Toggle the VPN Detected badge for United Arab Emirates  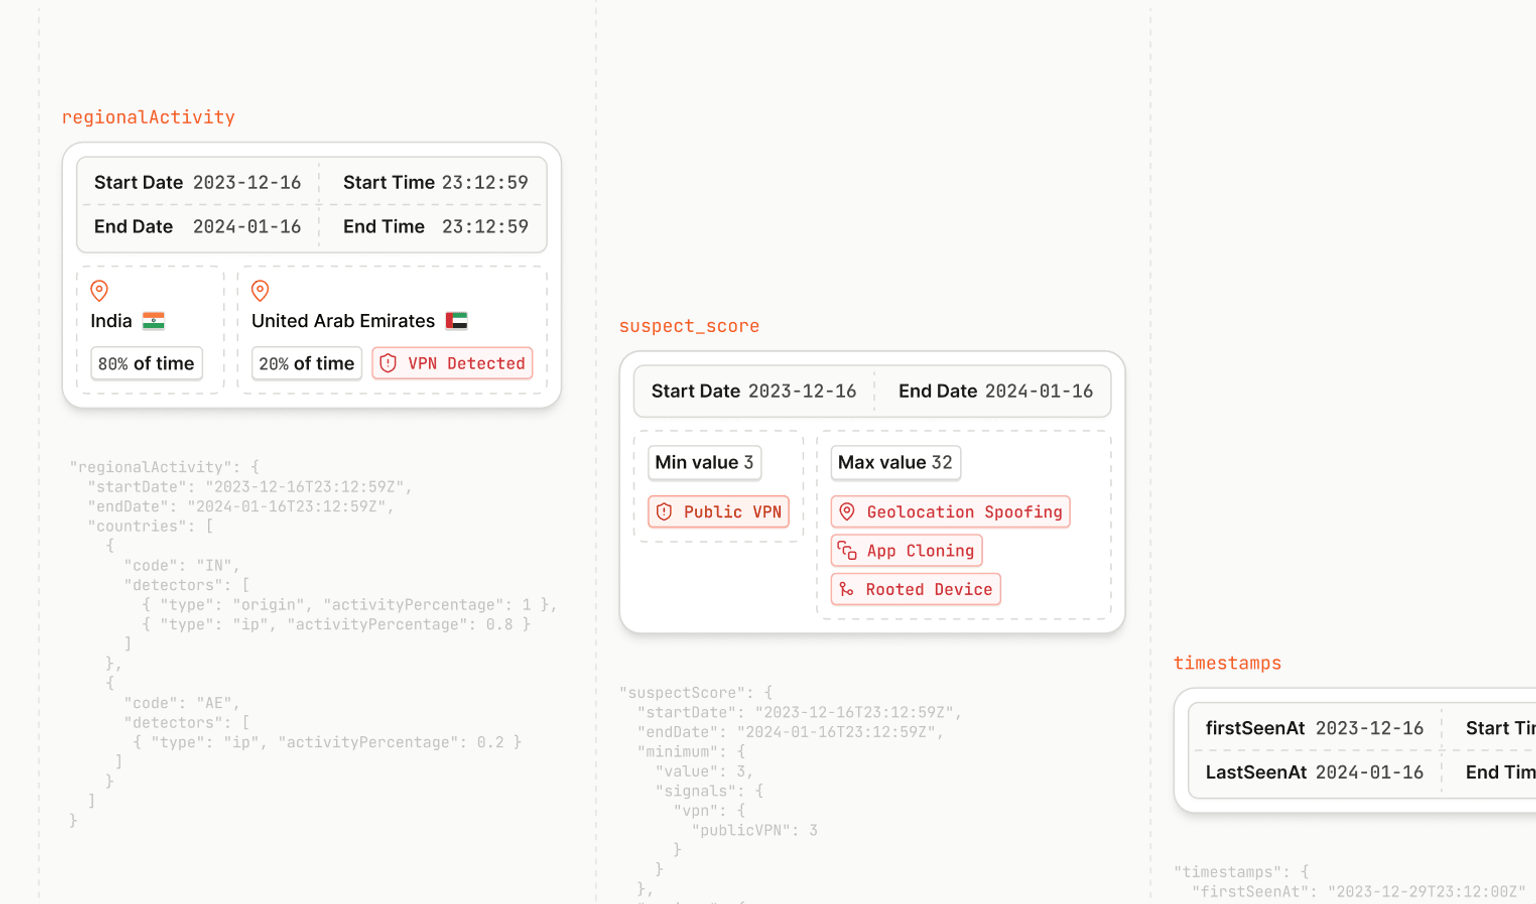451,363
